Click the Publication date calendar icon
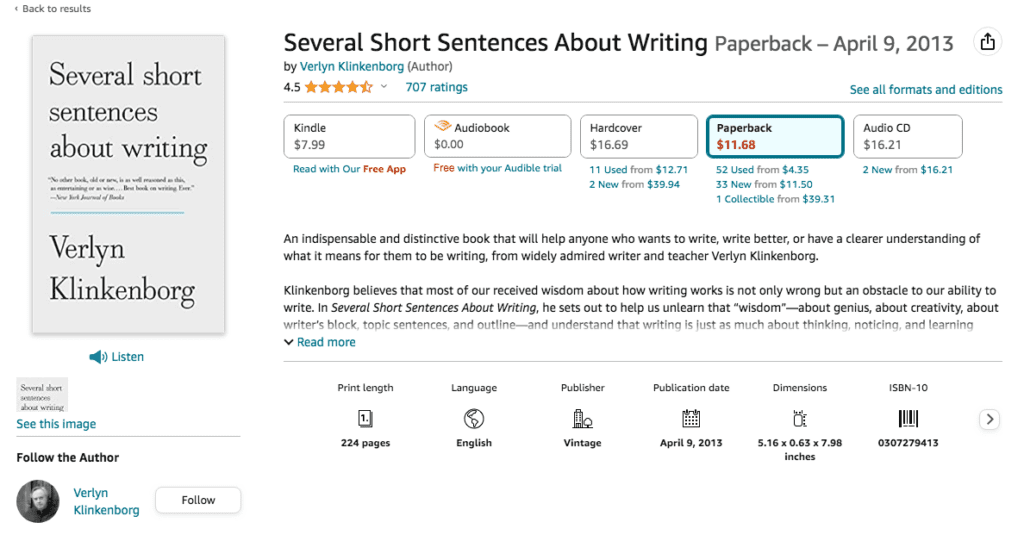This screenshot has width=1024, height=535. click(691, 418)
